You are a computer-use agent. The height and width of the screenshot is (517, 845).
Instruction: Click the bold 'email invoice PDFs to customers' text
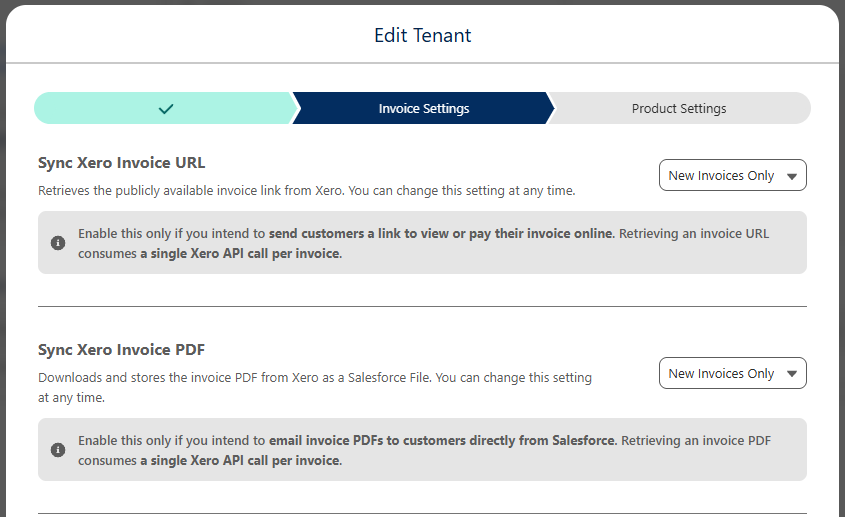click(x=442, y=440)
